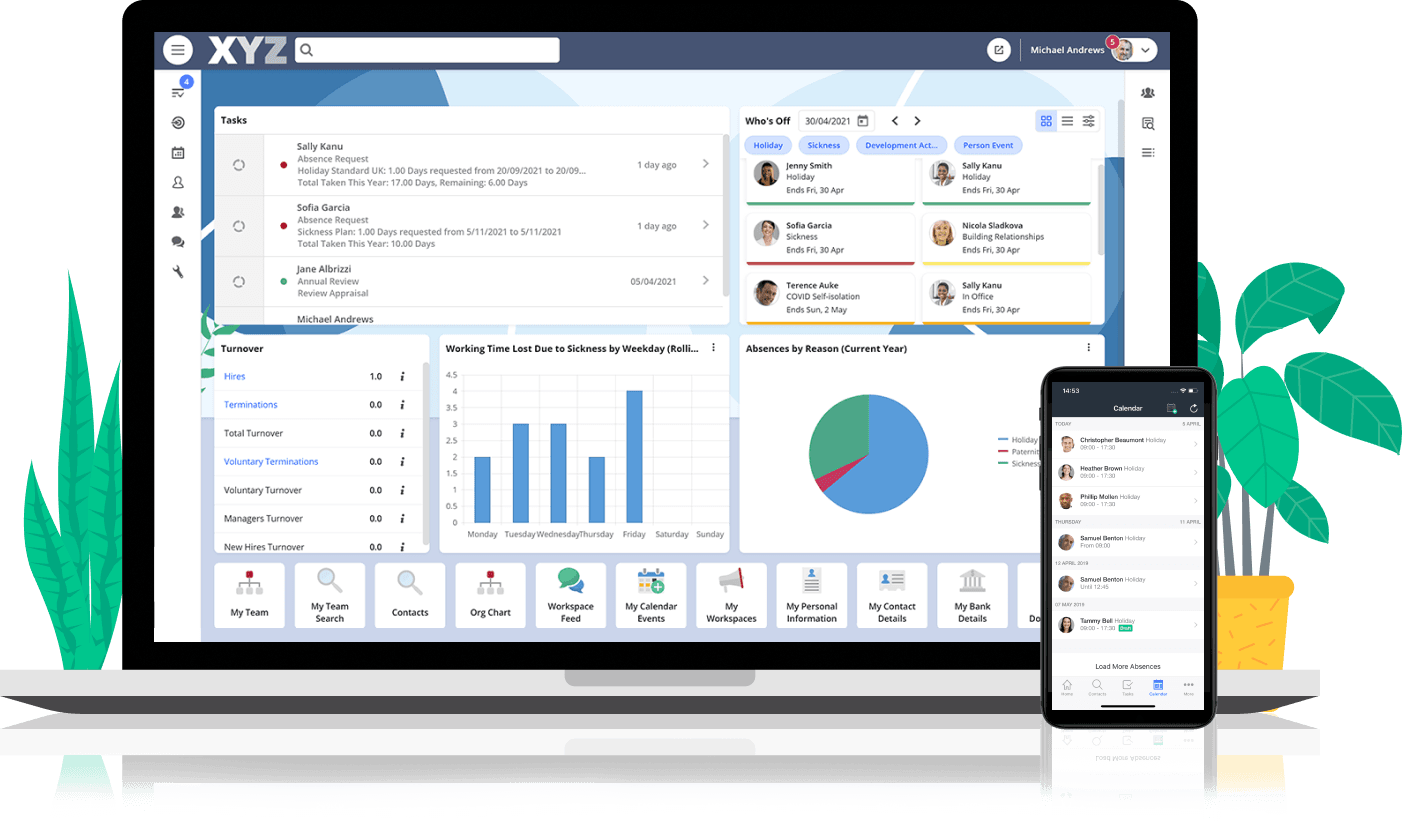1402x821 pixels.
Task: Click inside the top search field
Action: (427, 50)
